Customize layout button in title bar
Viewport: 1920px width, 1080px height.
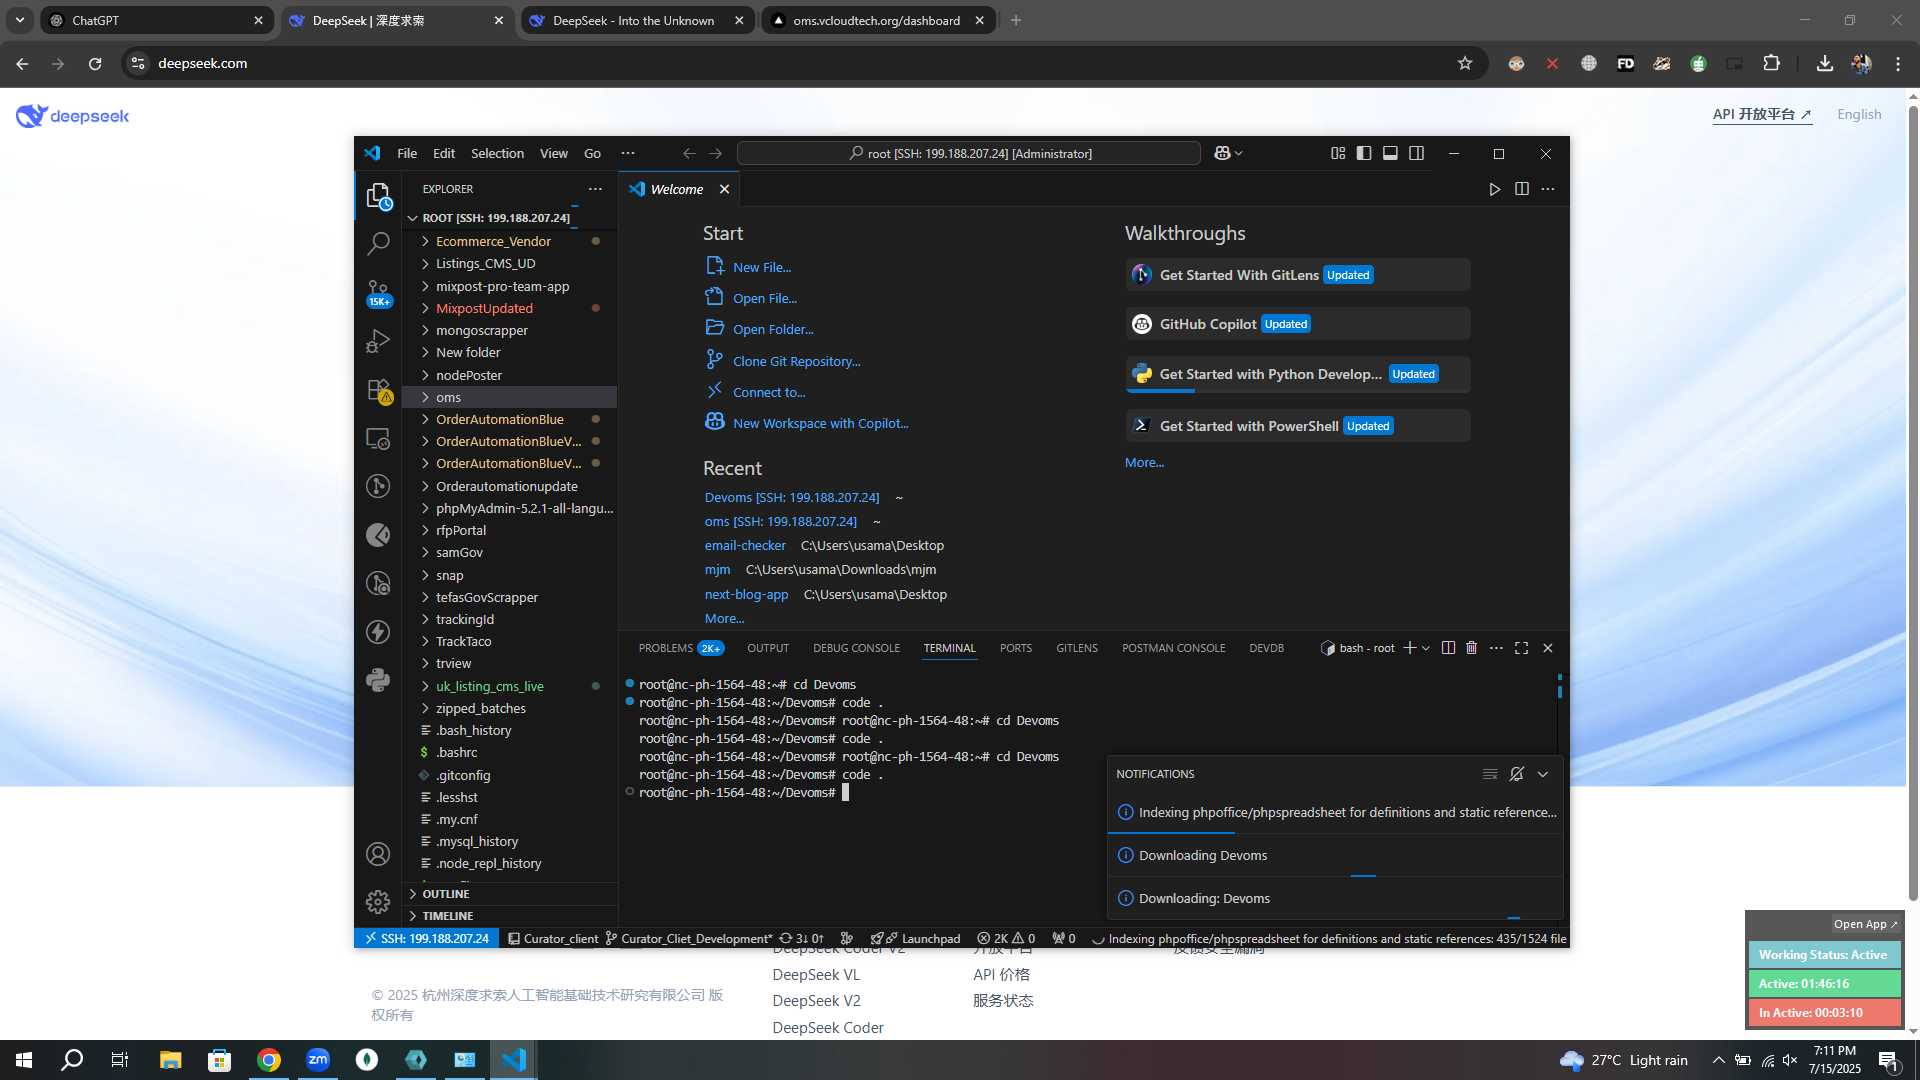tap(1338, 153)
